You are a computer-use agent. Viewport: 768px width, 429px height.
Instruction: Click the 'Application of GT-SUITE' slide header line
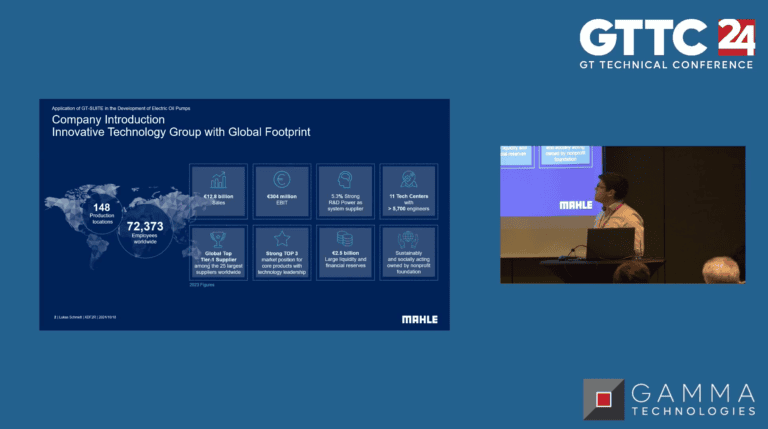click(x=121, y=108)
